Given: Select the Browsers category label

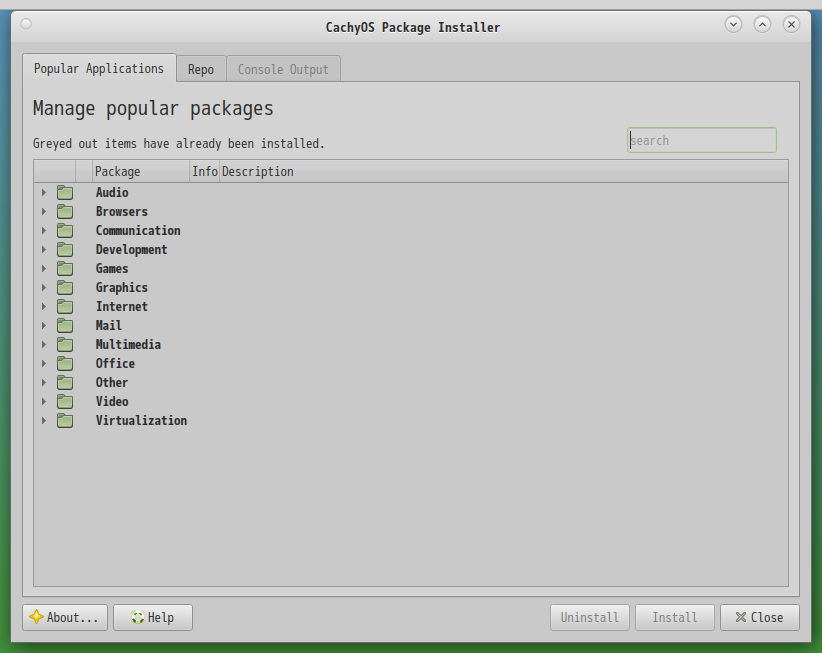Looking at the screenshot, I should tap(122, 212).
